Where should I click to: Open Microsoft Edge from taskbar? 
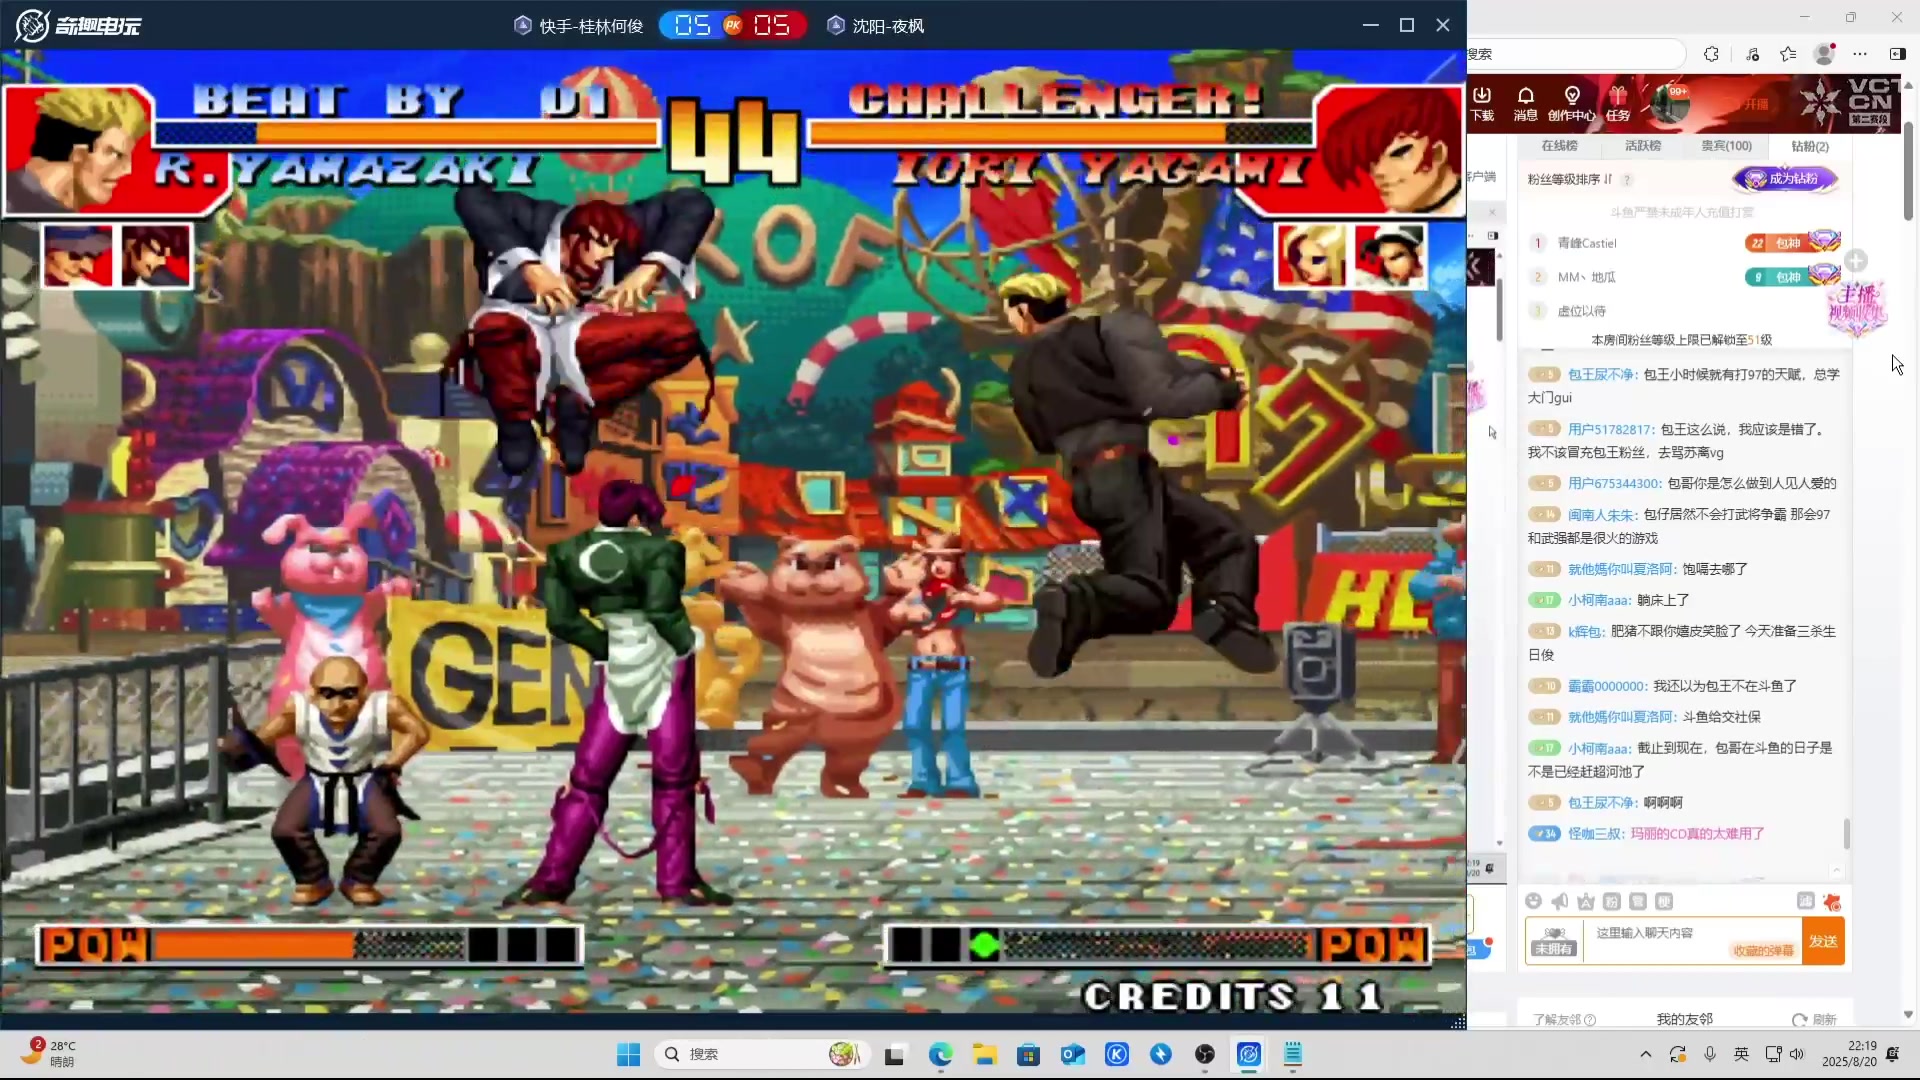[x=940, y=1054]
